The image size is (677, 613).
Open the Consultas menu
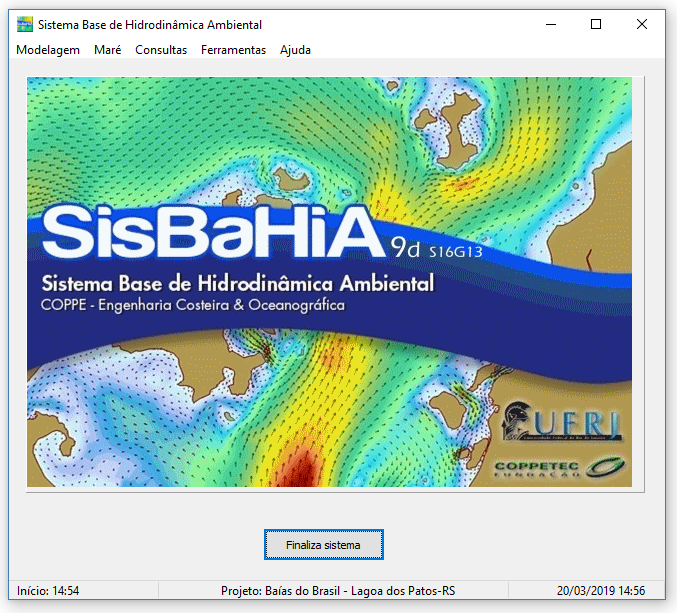click(161, 50)
